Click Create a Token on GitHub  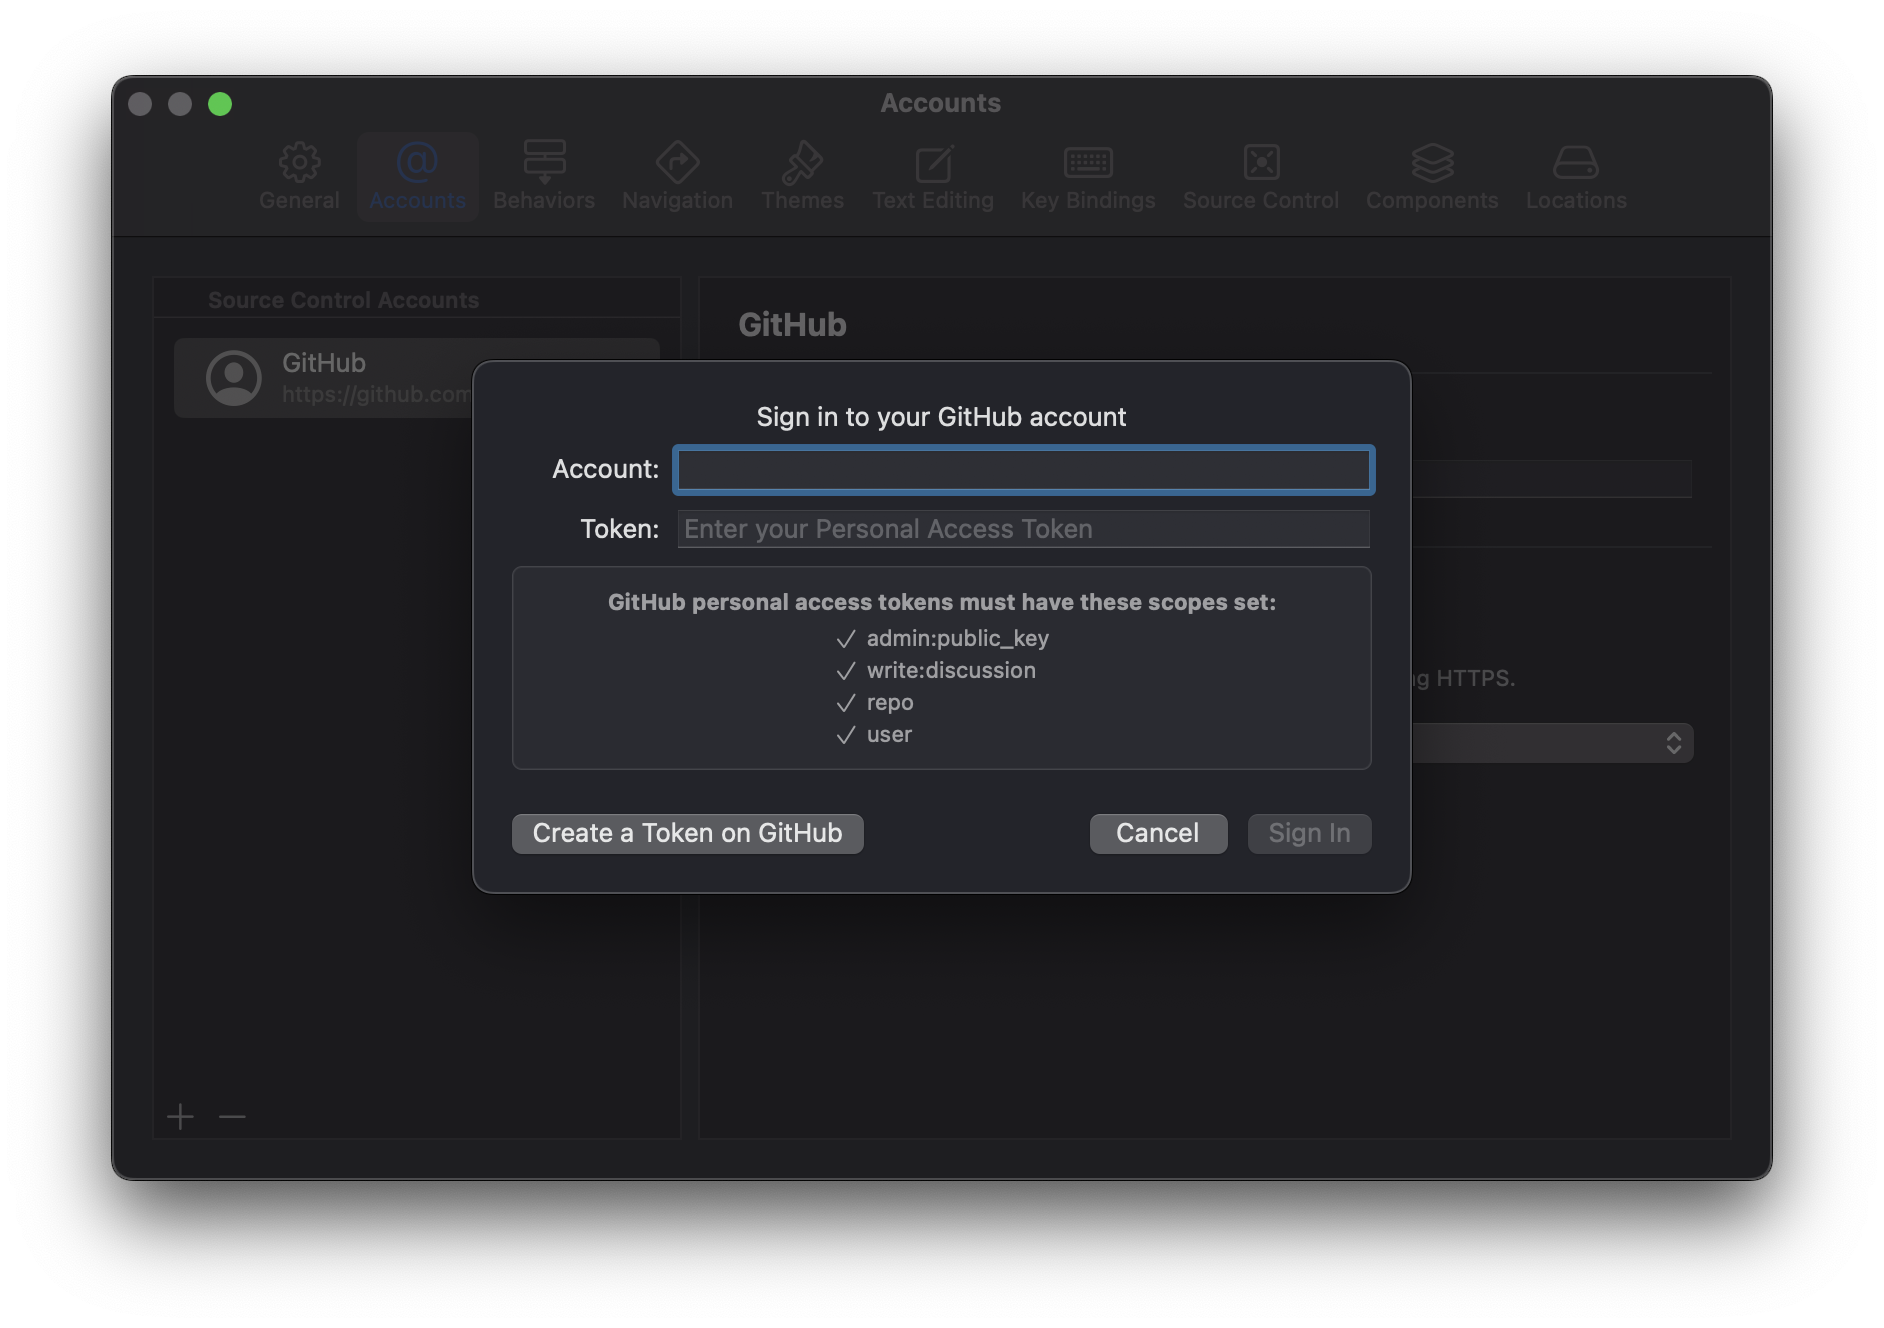[x=687, y=834]
